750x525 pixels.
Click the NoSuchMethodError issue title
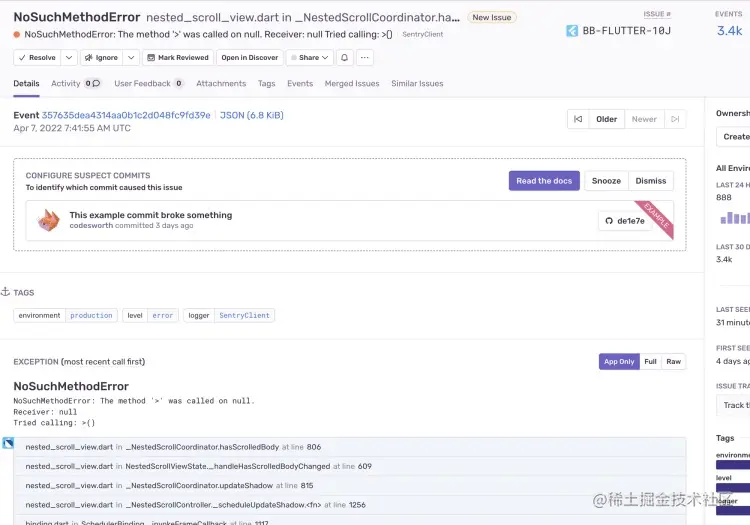(x=77, y=17)
